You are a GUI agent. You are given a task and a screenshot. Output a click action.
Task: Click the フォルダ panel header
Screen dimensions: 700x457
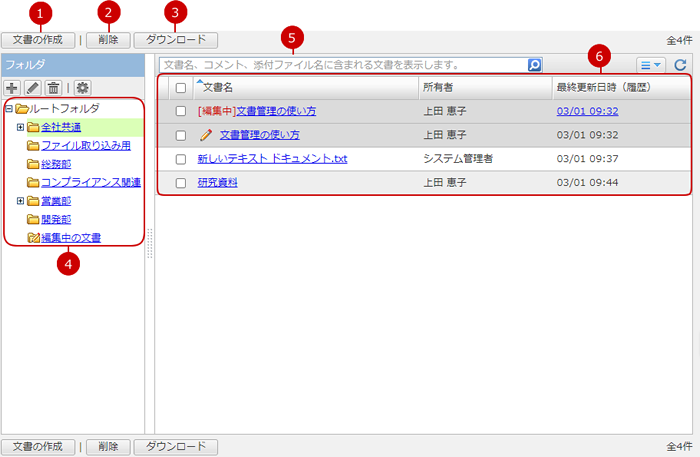pos(73,65)
